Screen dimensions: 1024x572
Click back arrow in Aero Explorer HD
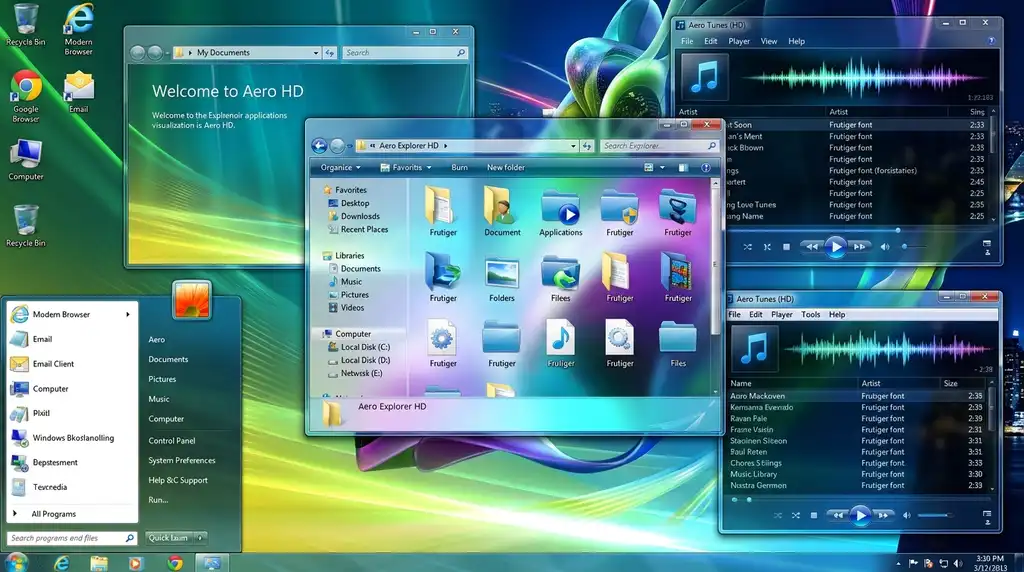[319, 146]
